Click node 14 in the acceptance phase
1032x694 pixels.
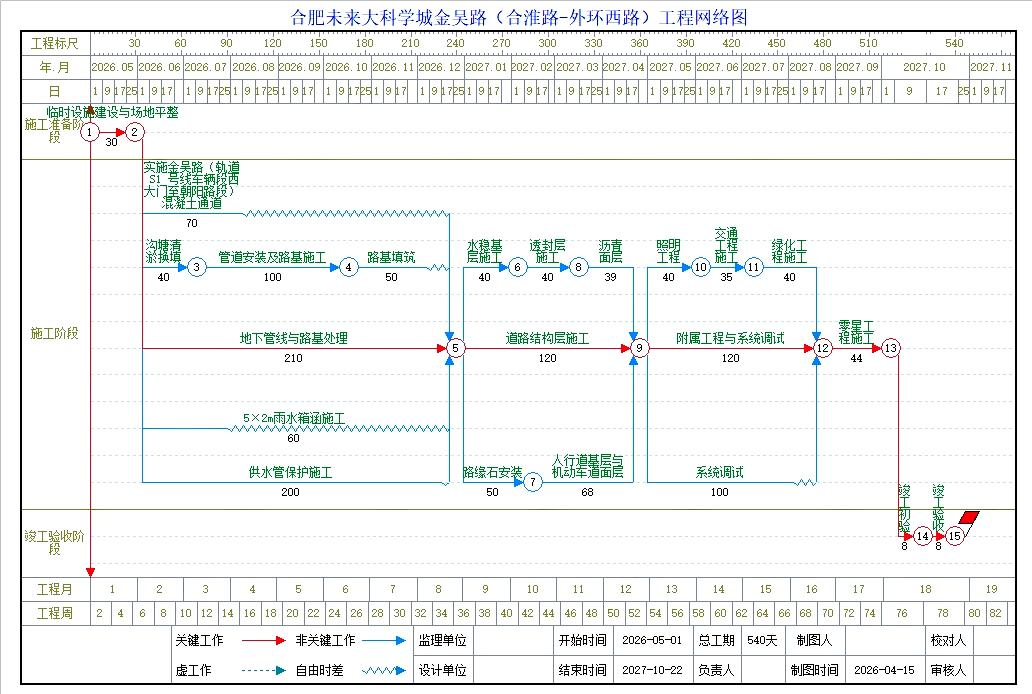click(x=923, y=537)
